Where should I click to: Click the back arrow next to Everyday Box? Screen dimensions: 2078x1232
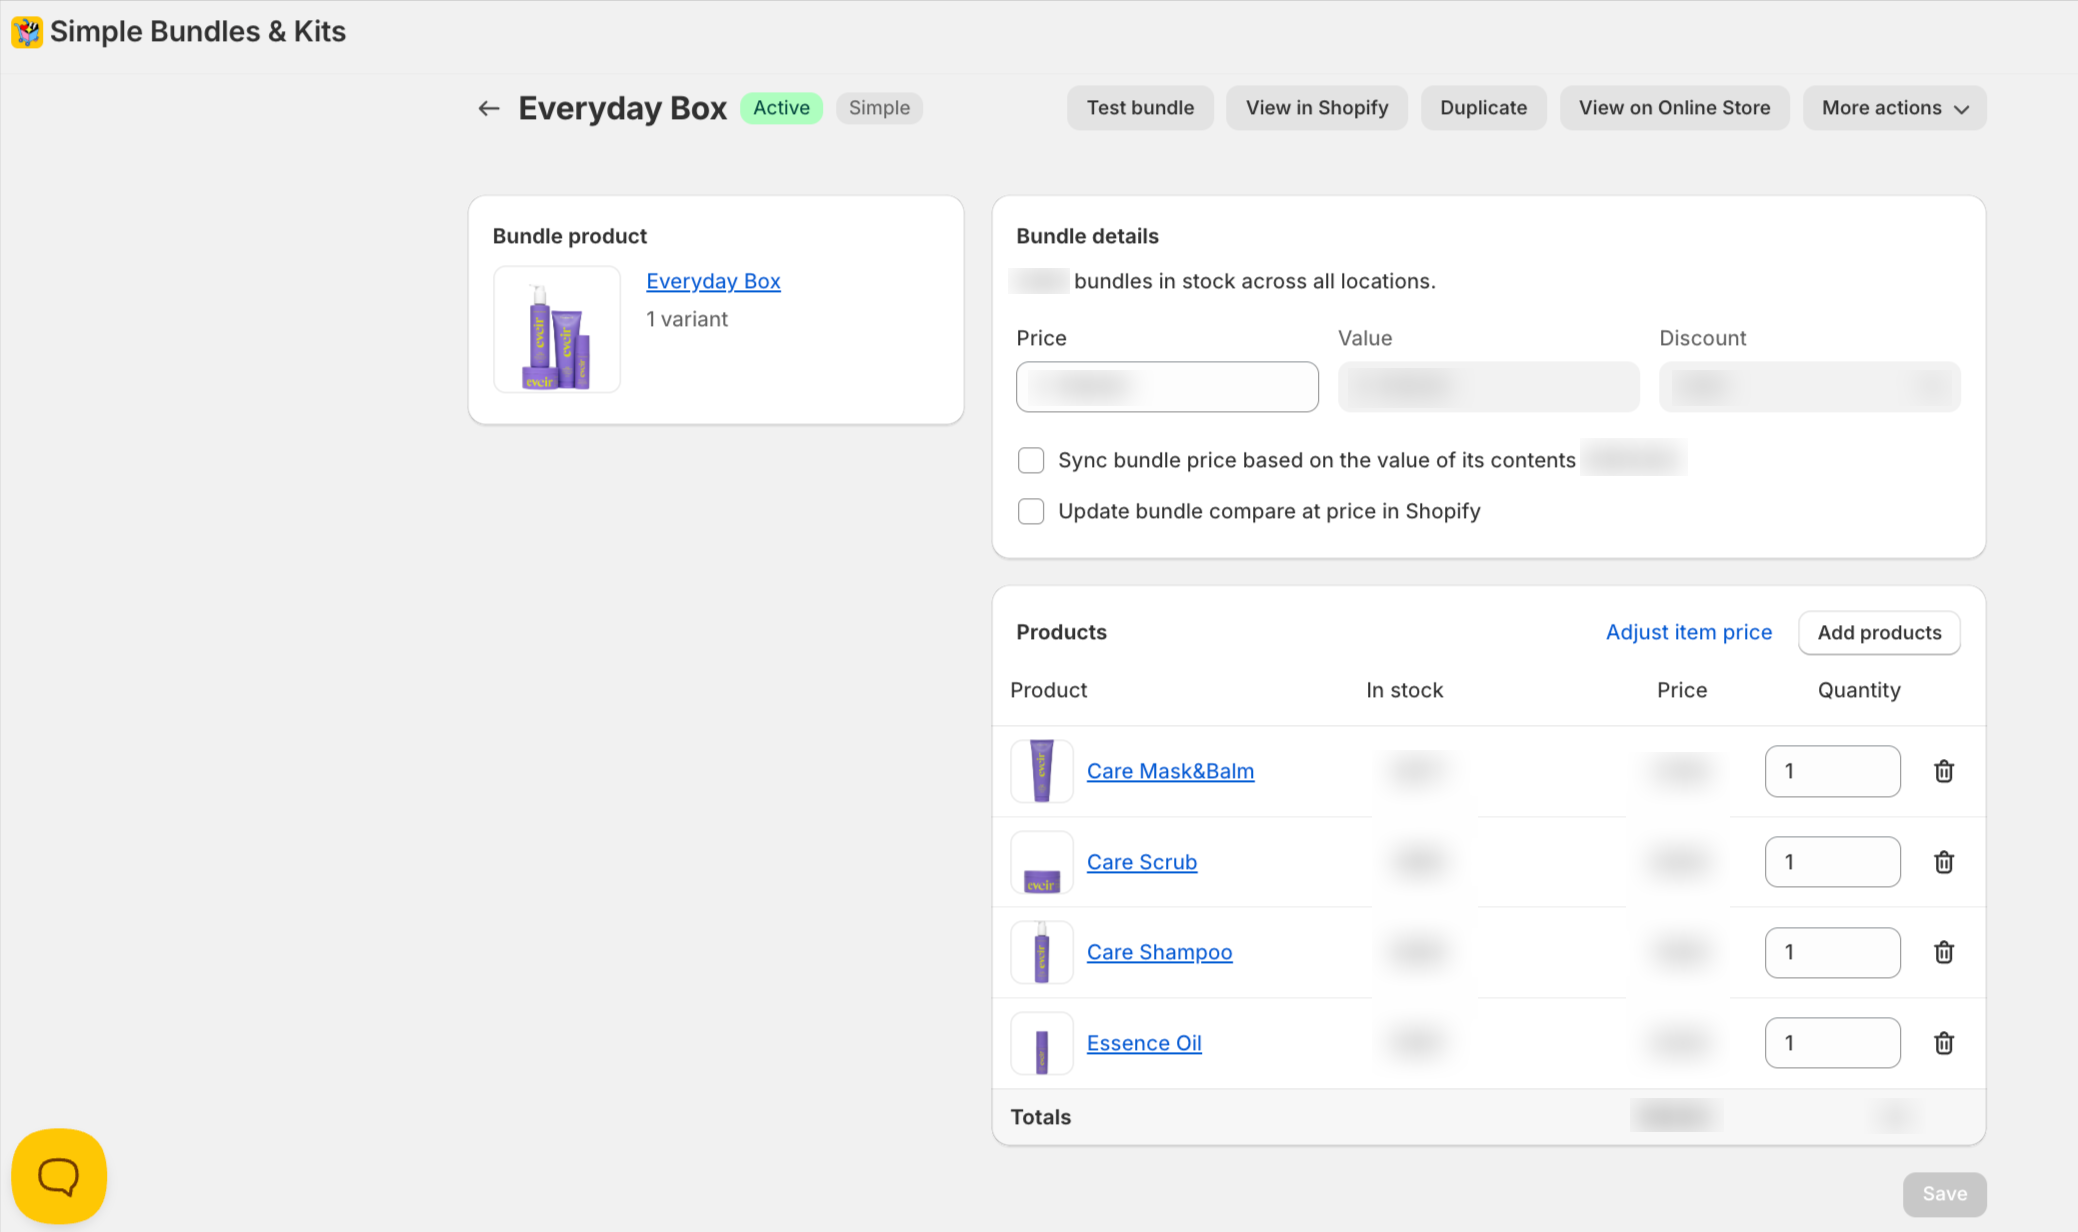pos(488,108)
